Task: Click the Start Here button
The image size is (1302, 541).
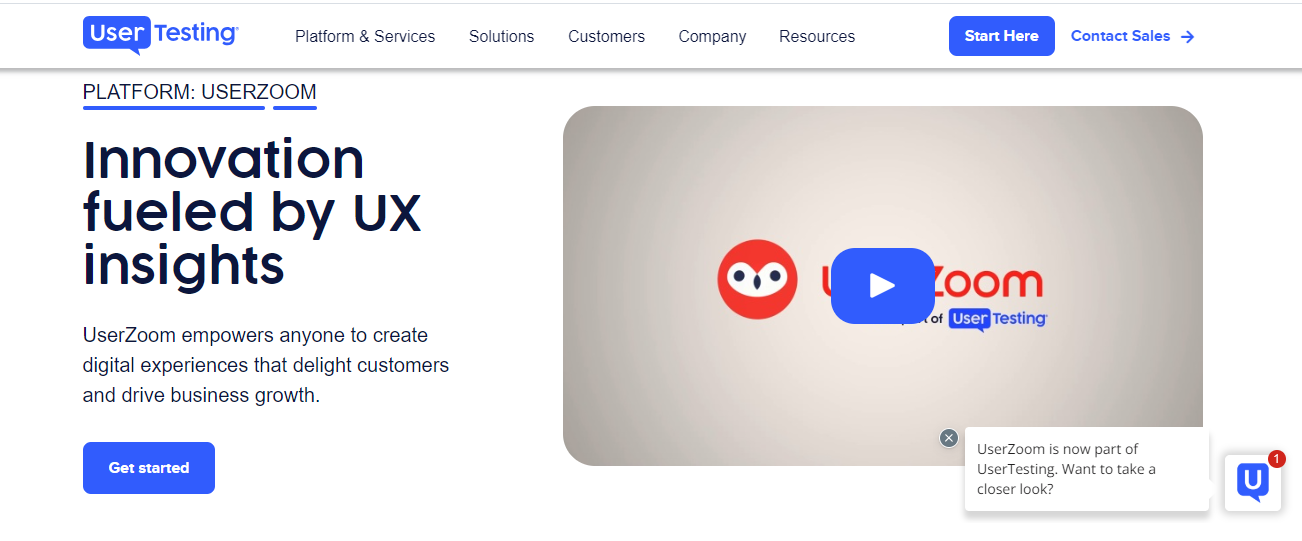Action: (1001, 36)
